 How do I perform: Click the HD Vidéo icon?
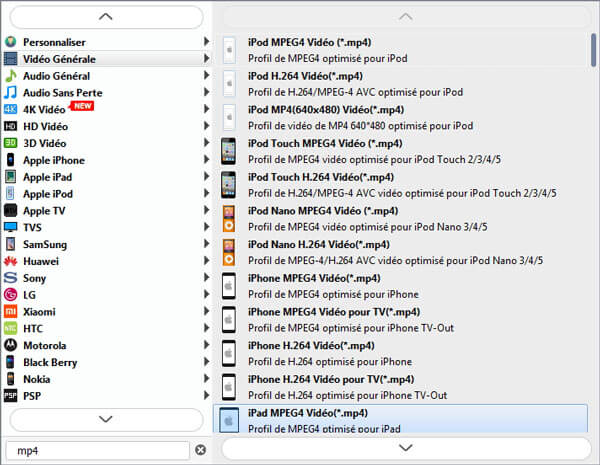[10, 126]
